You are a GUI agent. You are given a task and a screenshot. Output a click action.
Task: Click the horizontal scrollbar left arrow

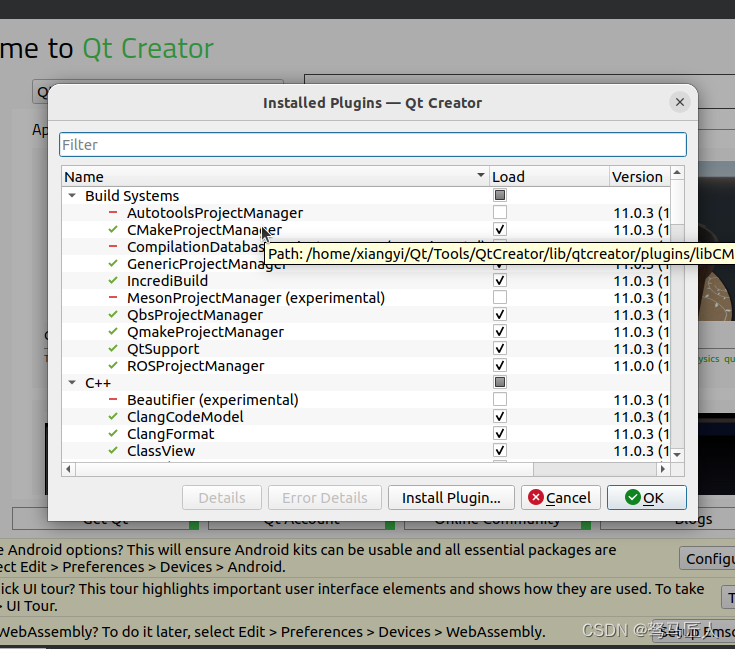pos(68,469)
